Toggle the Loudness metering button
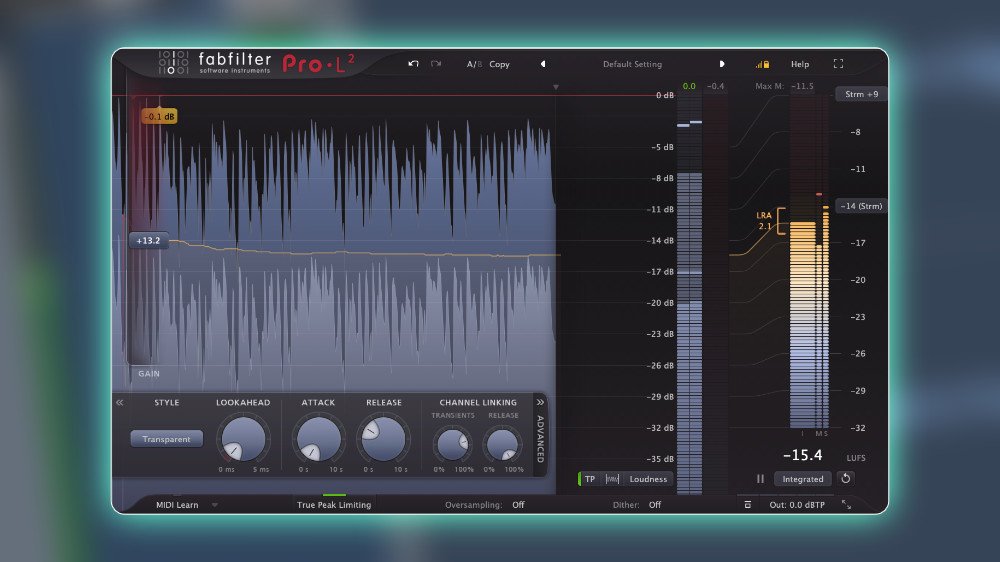This screenshot has width=1000, height=562. [x=648, y=479]
